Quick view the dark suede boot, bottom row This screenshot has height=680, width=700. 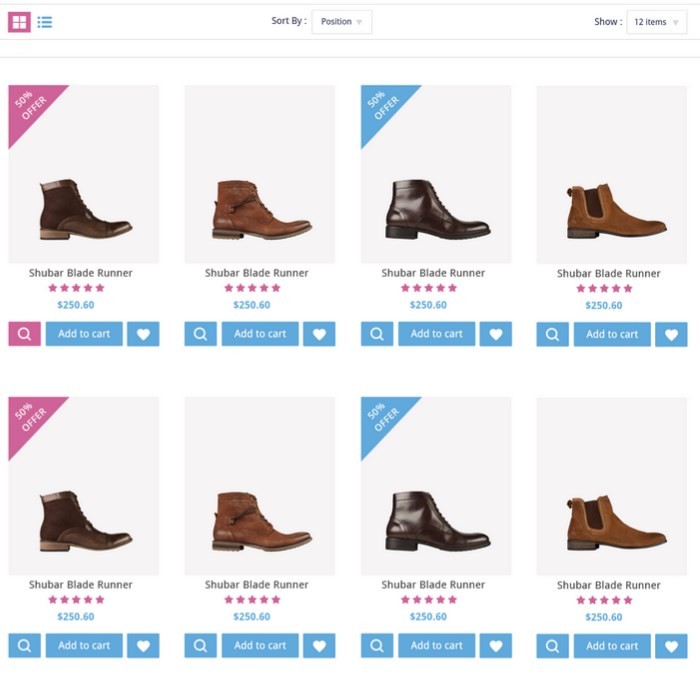click(x=25, y=646)
